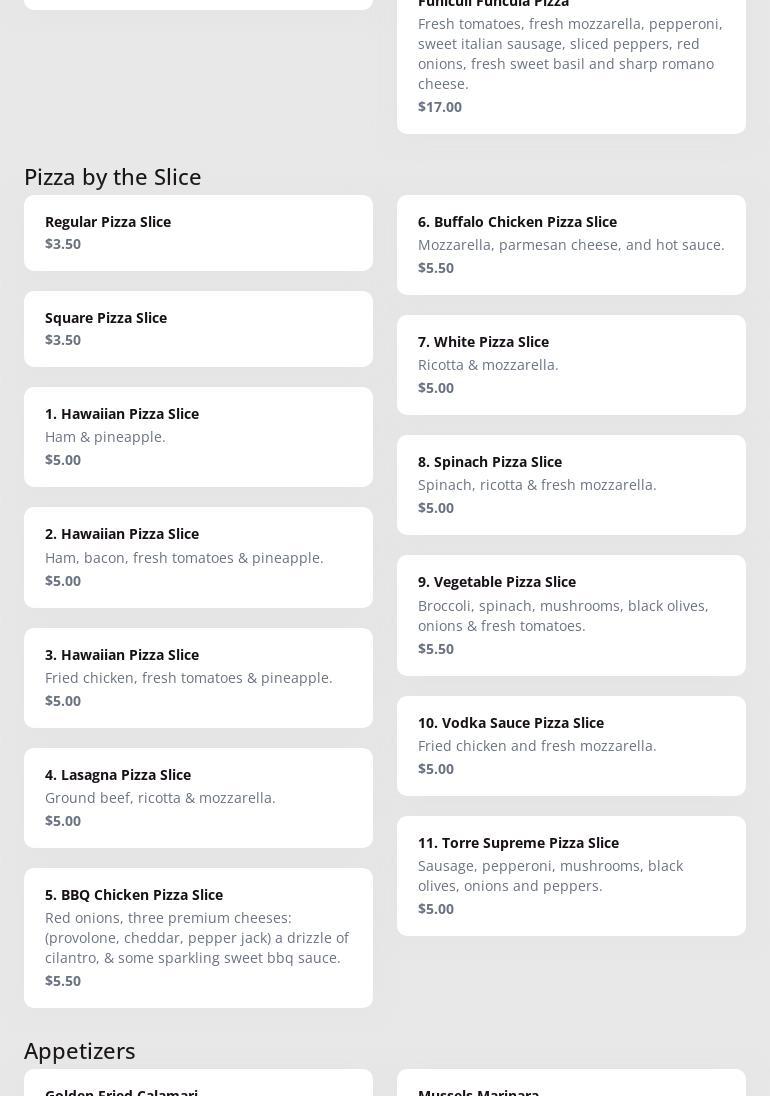Select the Mussels Marinara appetizer
Screen dimensions: 770x1096
click(479, 1090)
